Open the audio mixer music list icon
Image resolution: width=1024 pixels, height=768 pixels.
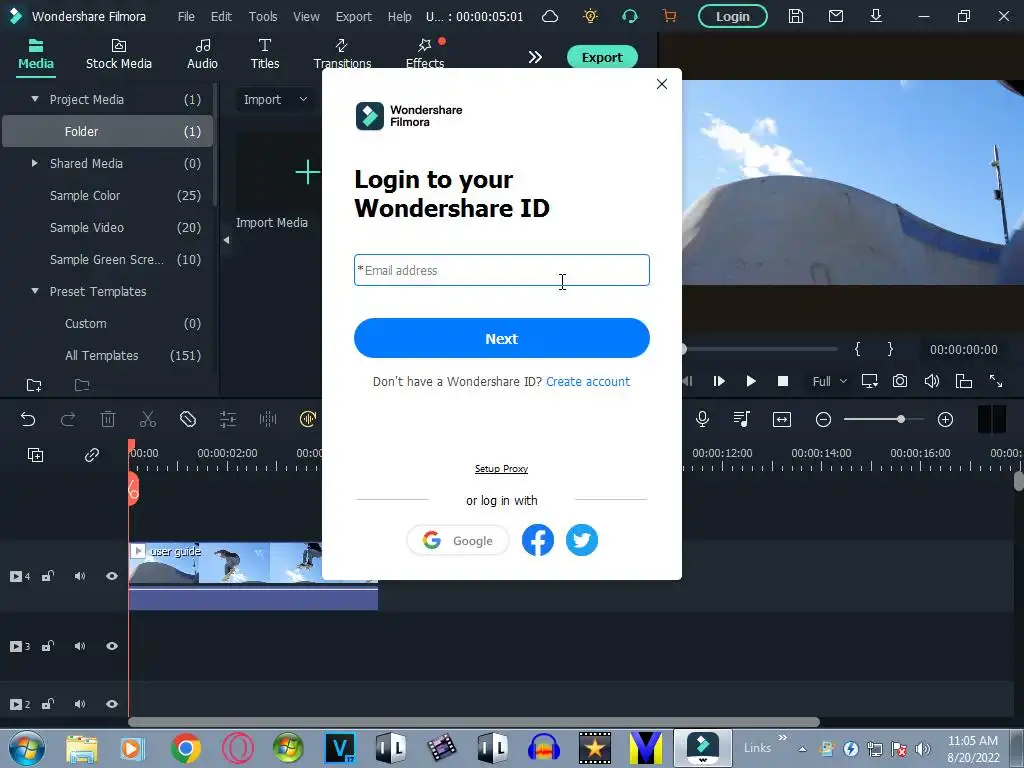click(x=742, y=419)
